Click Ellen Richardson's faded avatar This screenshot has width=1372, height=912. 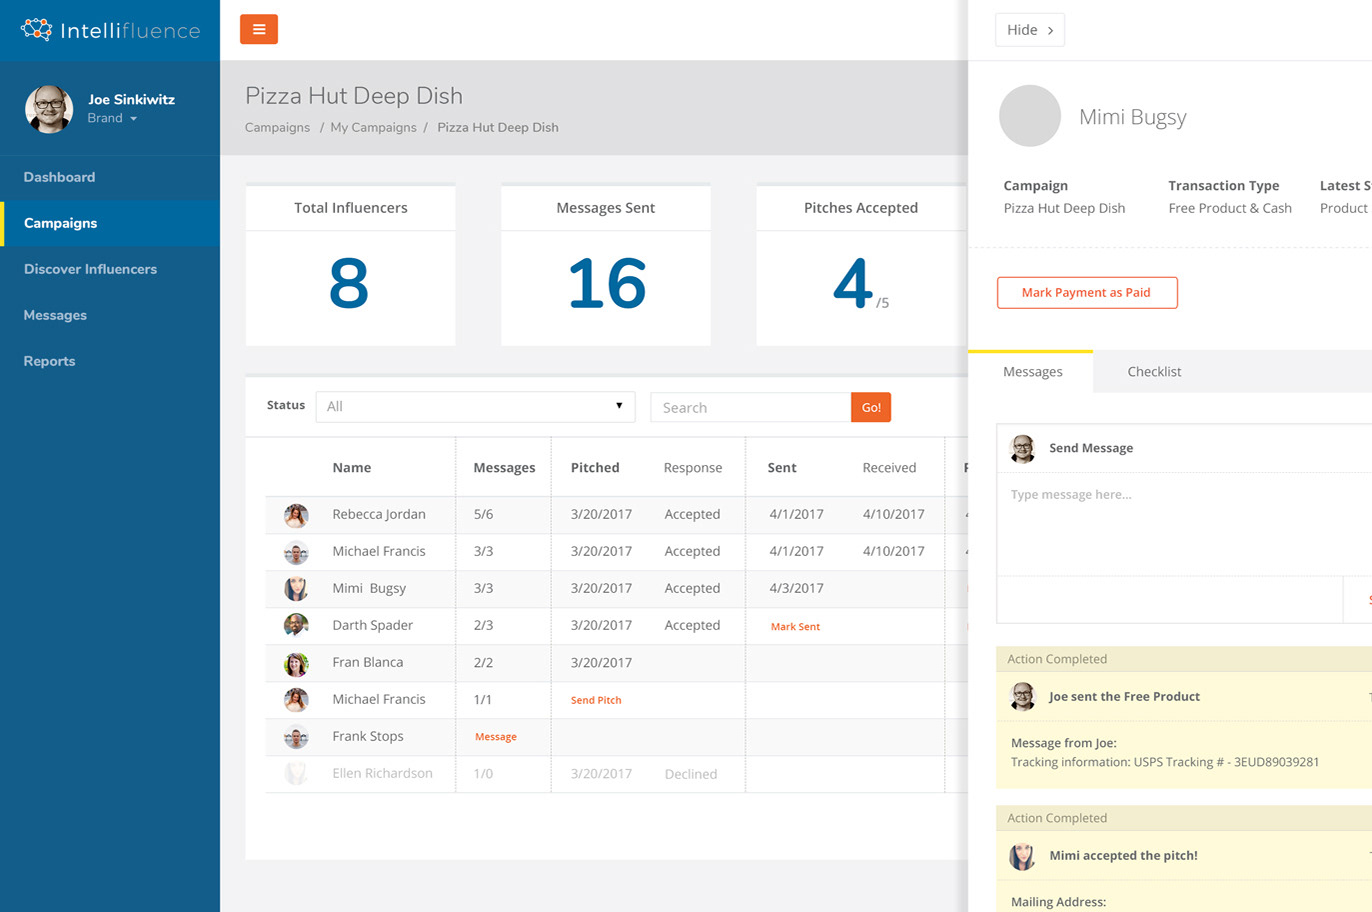[296, 774]
